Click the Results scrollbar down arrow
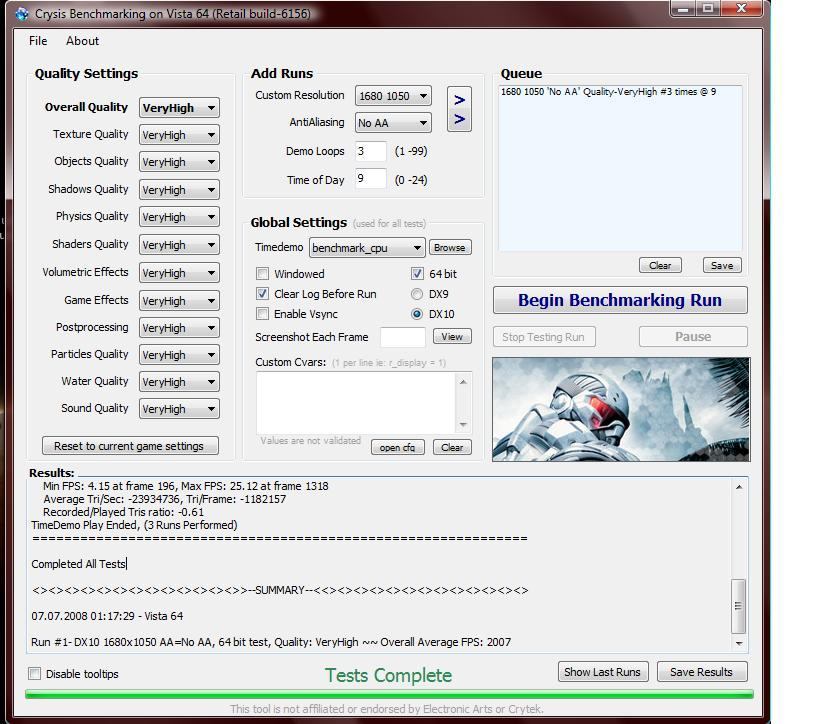Screen dimensions: 840x724 coord(739,643)
